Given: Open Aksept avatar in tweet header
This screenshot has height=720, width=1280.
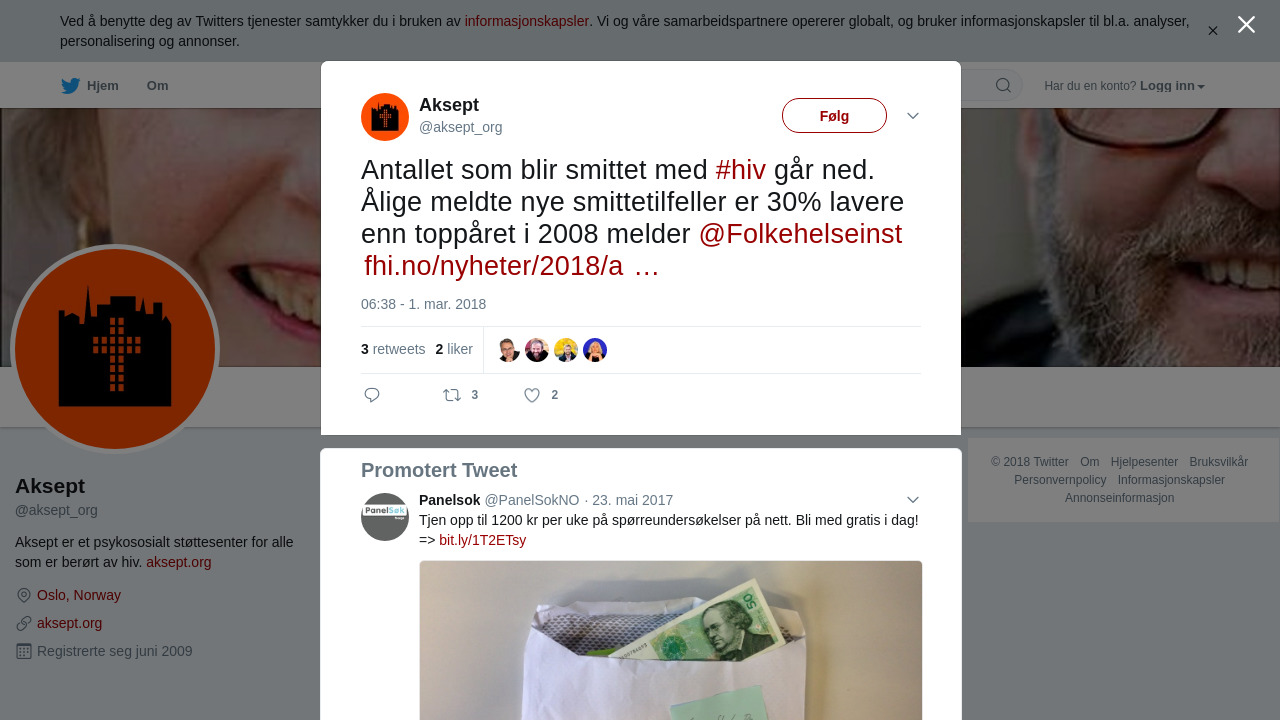Looking at the screenshot, I should coord(385,117).
